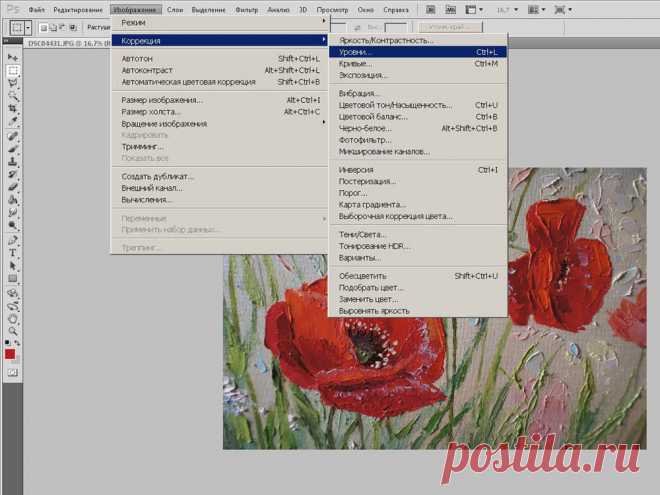Select the Dodge tool

[x=13, y=225]
